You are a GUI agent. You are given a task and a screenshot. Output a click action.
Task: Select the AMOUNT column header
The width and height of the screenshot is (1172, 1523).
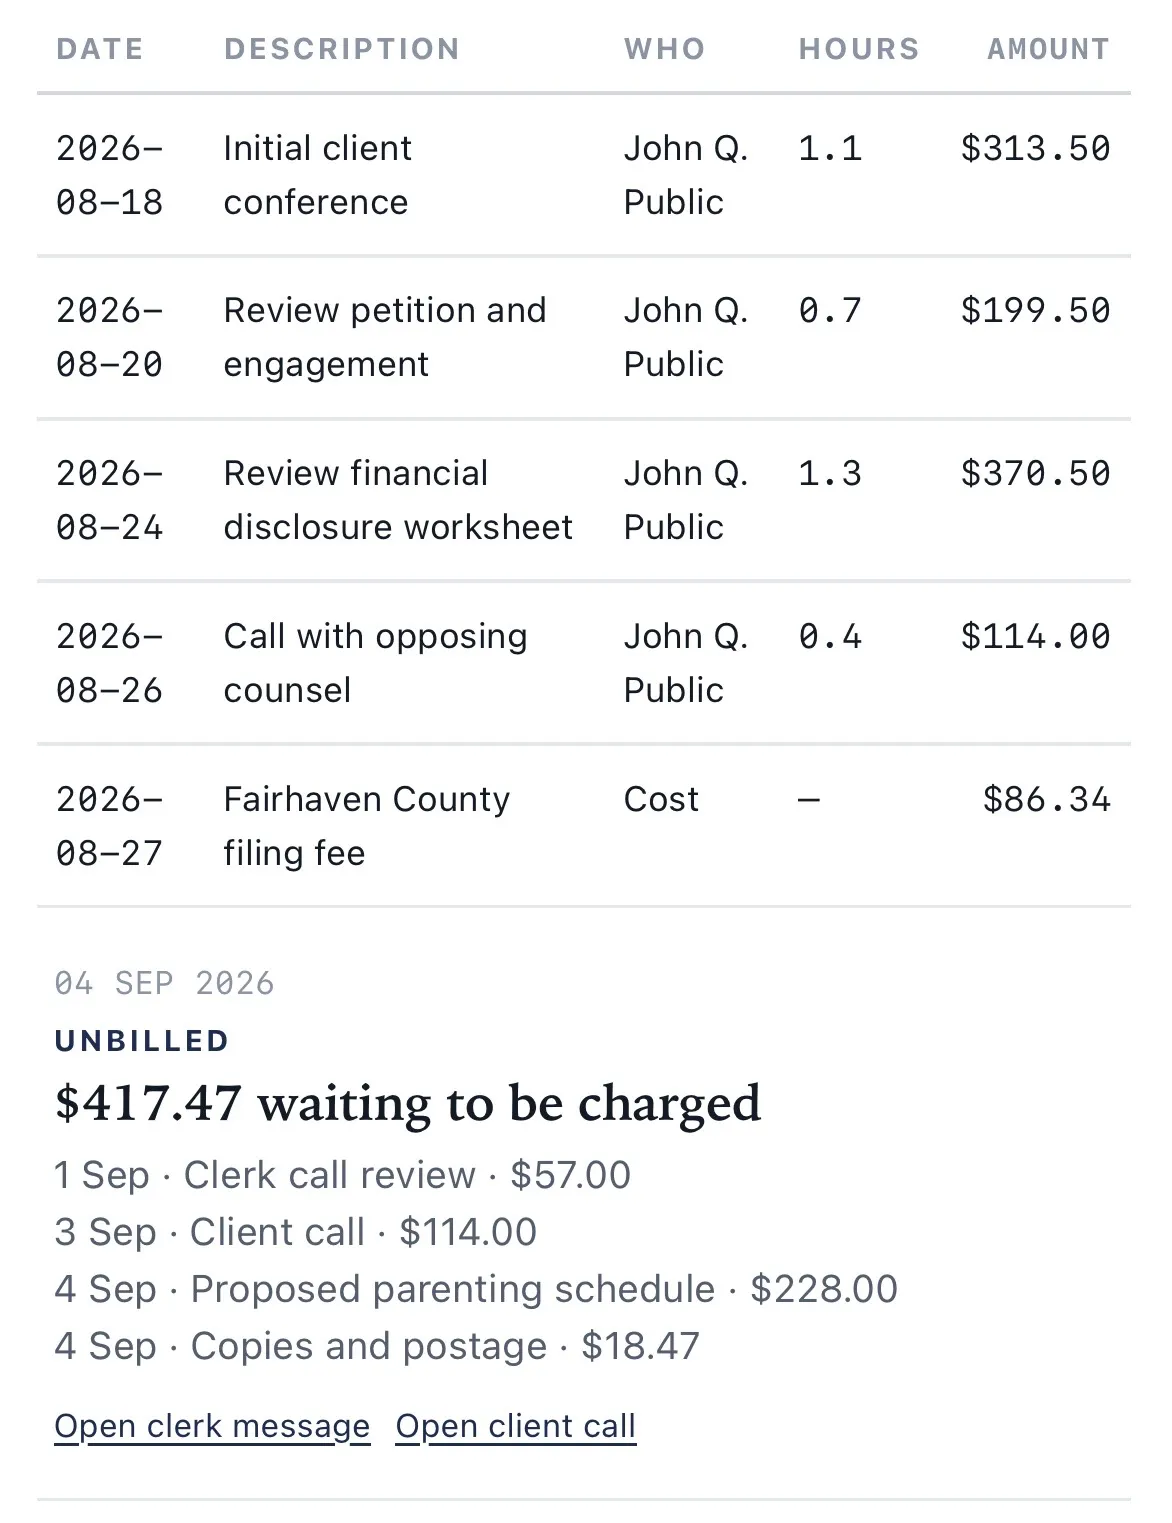[x=1049, y=49]
